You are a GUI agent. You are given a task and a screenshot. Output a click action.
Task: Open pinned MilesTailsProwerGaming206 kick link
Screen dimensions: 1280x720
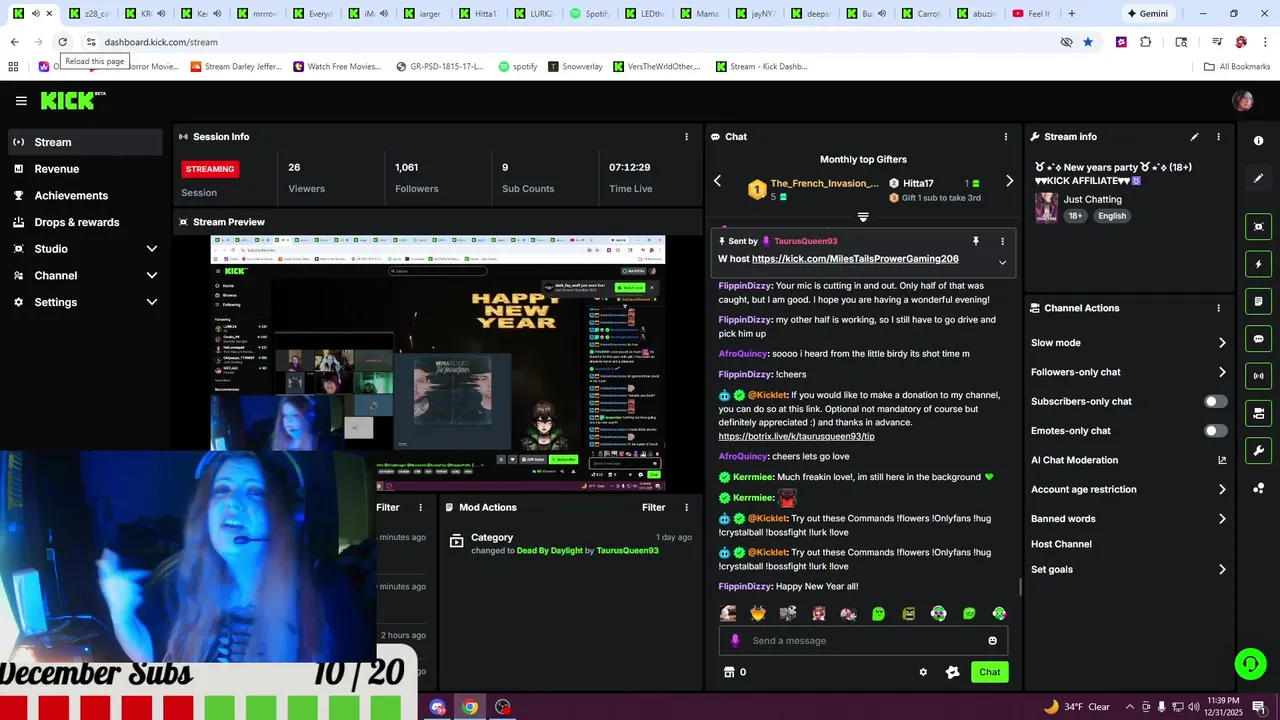[x=855, y=259]
